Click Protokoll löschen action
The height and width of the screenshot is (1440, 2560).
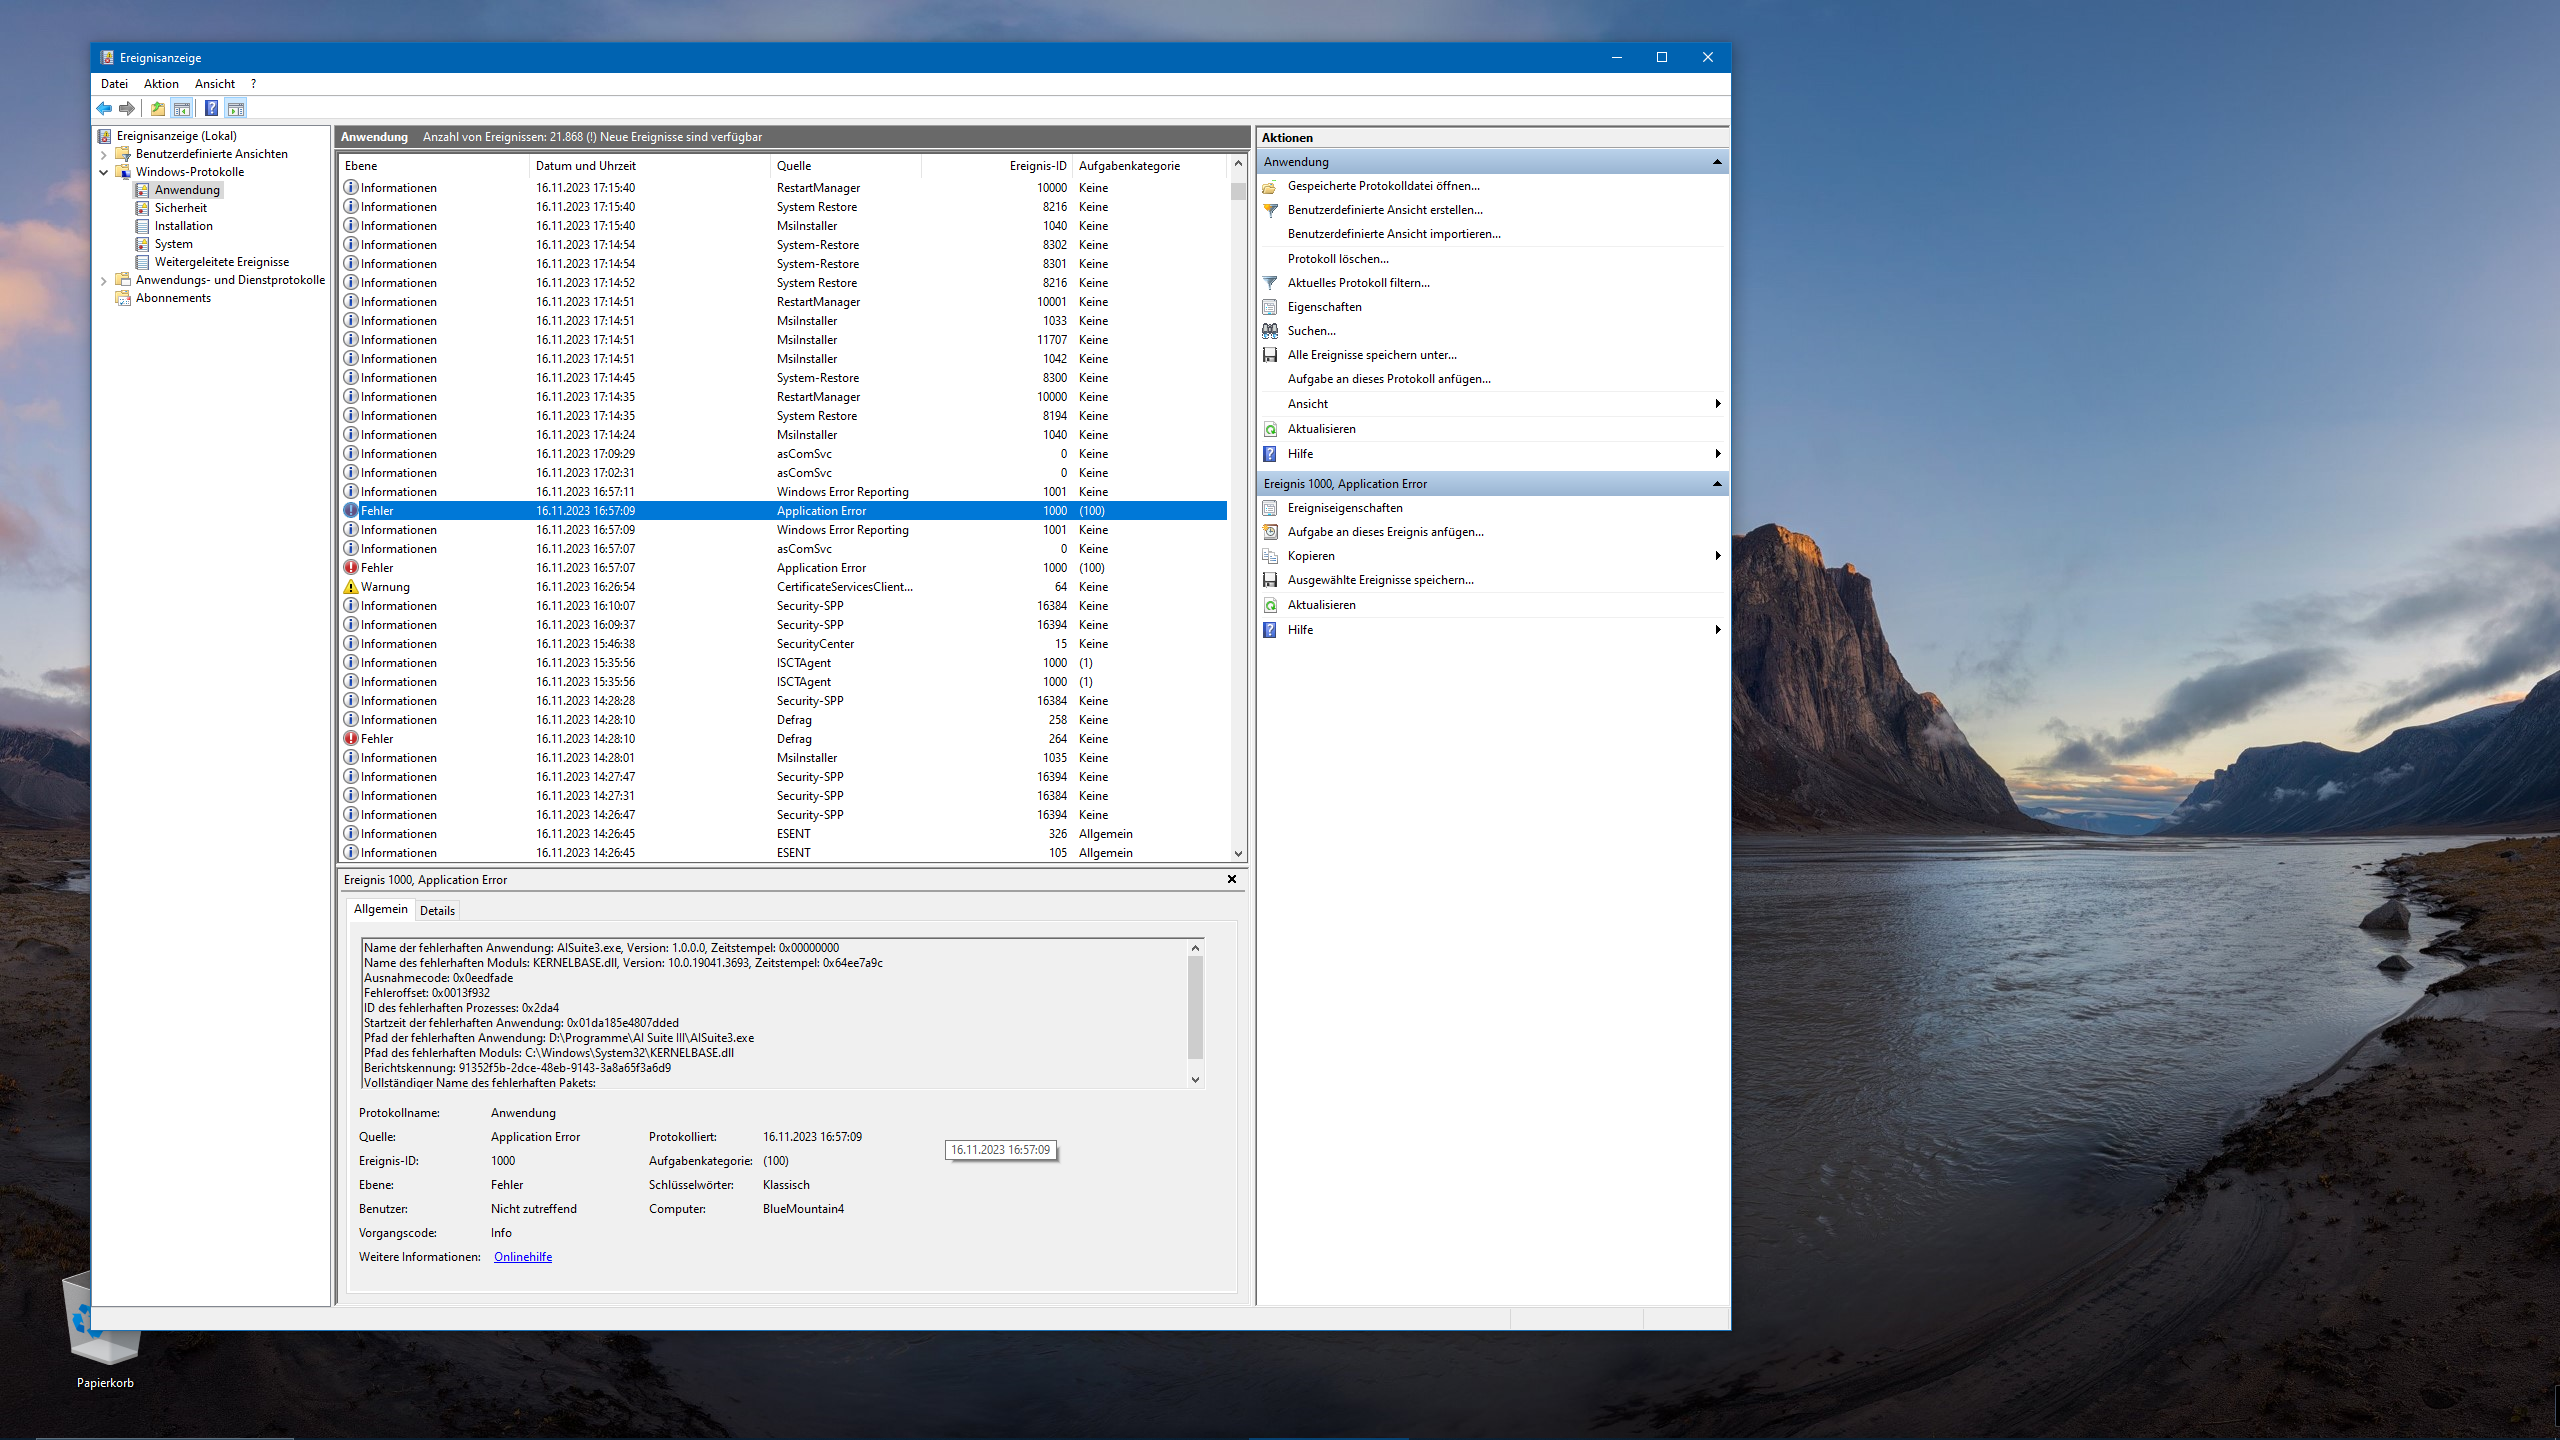point(1337,259)
